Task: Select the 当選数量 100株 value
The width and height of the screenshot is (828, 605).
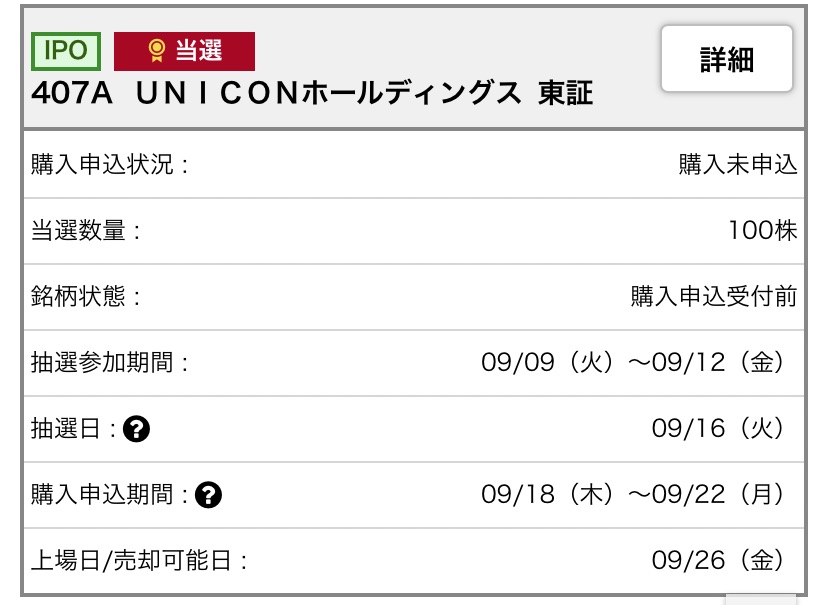Action: tap(763, 230)
